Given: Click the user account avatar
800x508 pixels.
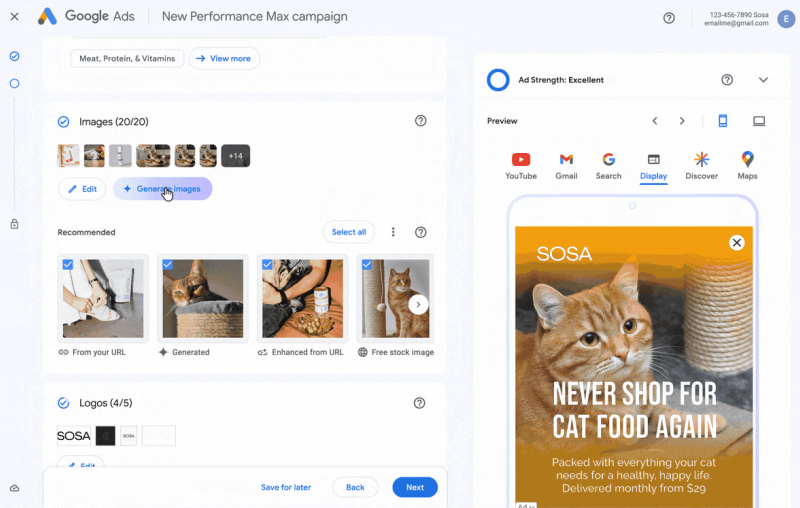Looking at the screenshot, I should point(785,18).
